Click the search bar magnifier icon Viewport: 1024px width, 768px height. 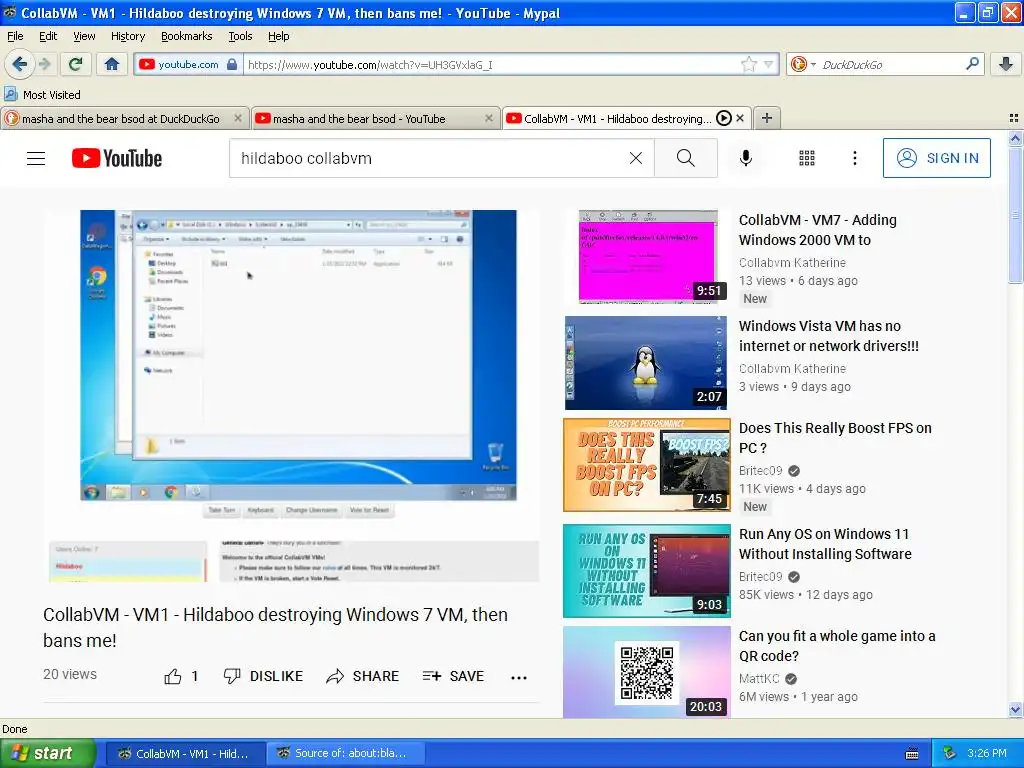[972, 64]
